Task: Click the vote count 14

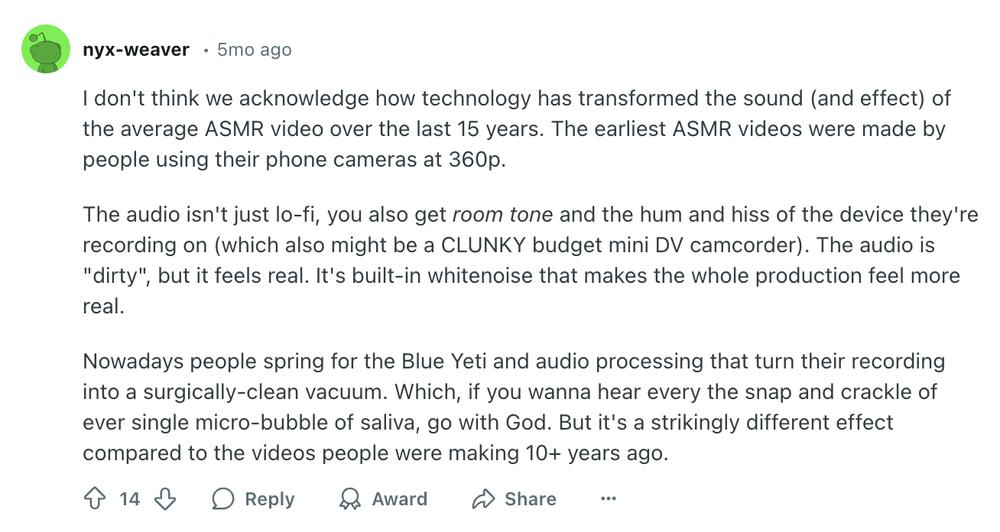Action: [129, 499]
